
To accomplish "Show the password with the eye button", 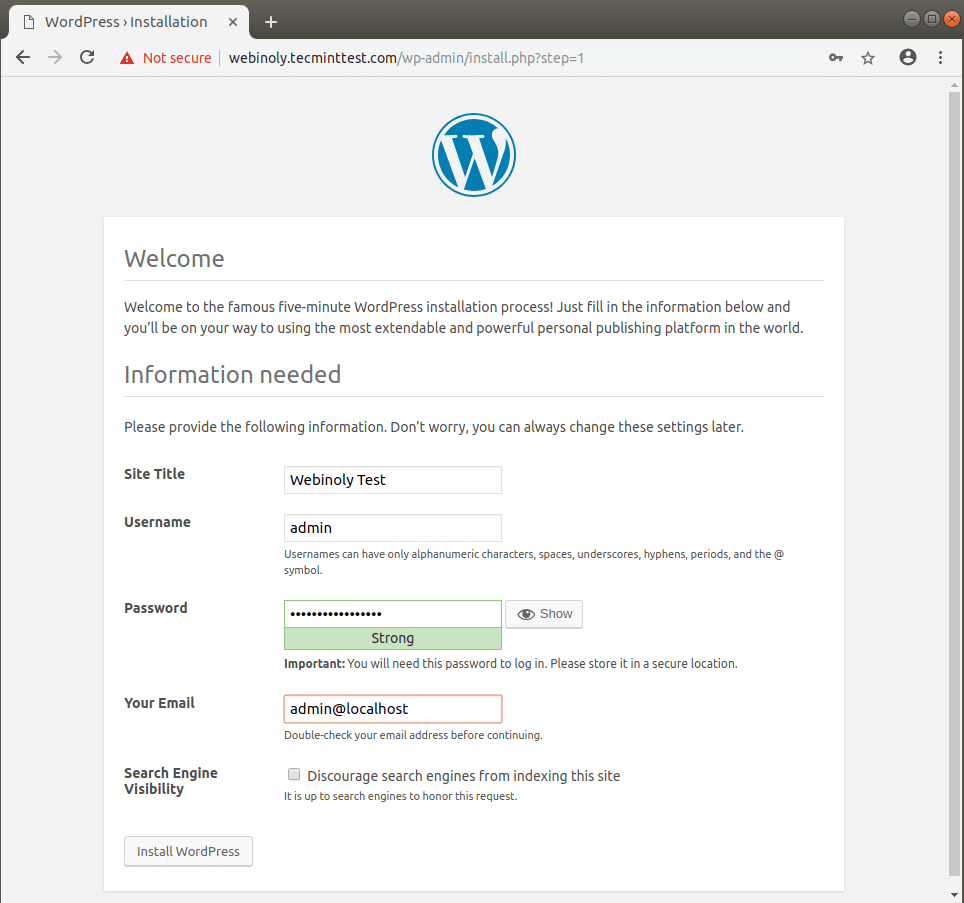I will tap(544, 614).
